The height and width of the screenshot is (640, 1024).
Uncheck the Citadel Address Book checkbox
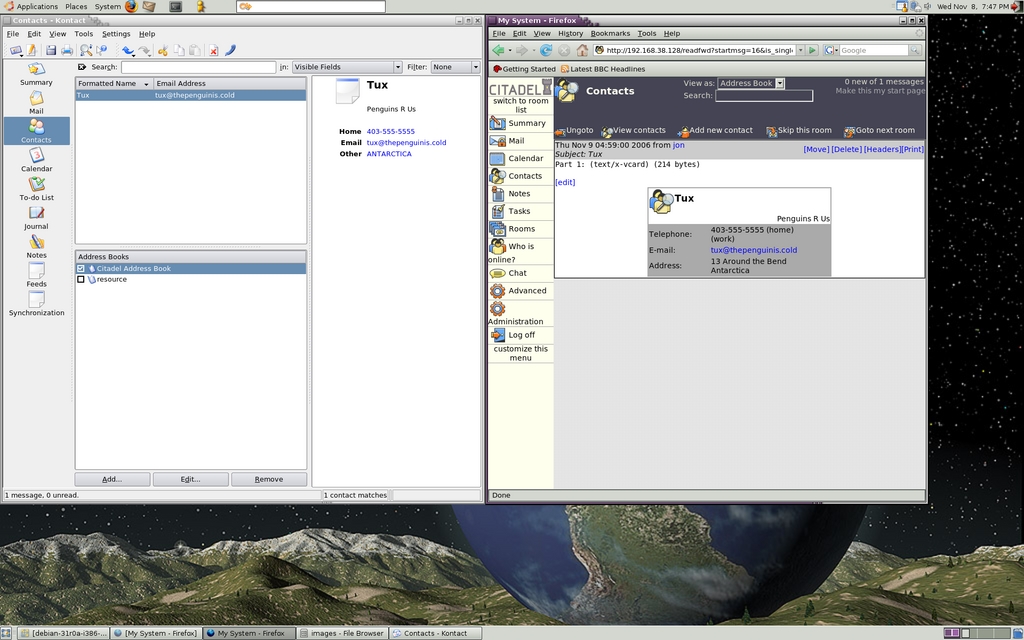pos(81,268)
